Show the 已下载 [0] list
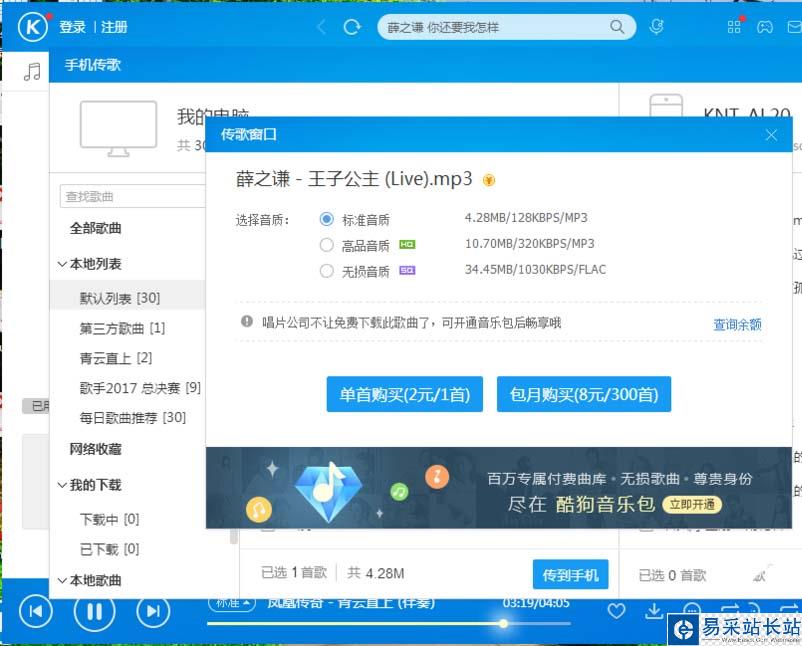Image resolution: width=802 pixels, height=646 pixels. pos(109,549)
